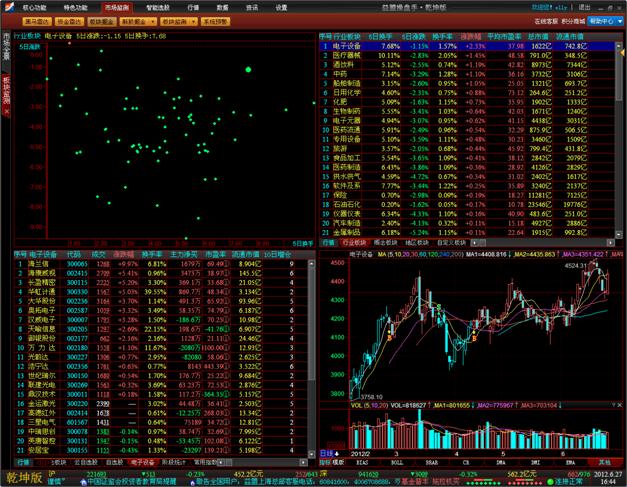Sort sector table by 5日换手 column header
Image resolution: width=627 pixels, height=487 pixels.
click(379, 37)
